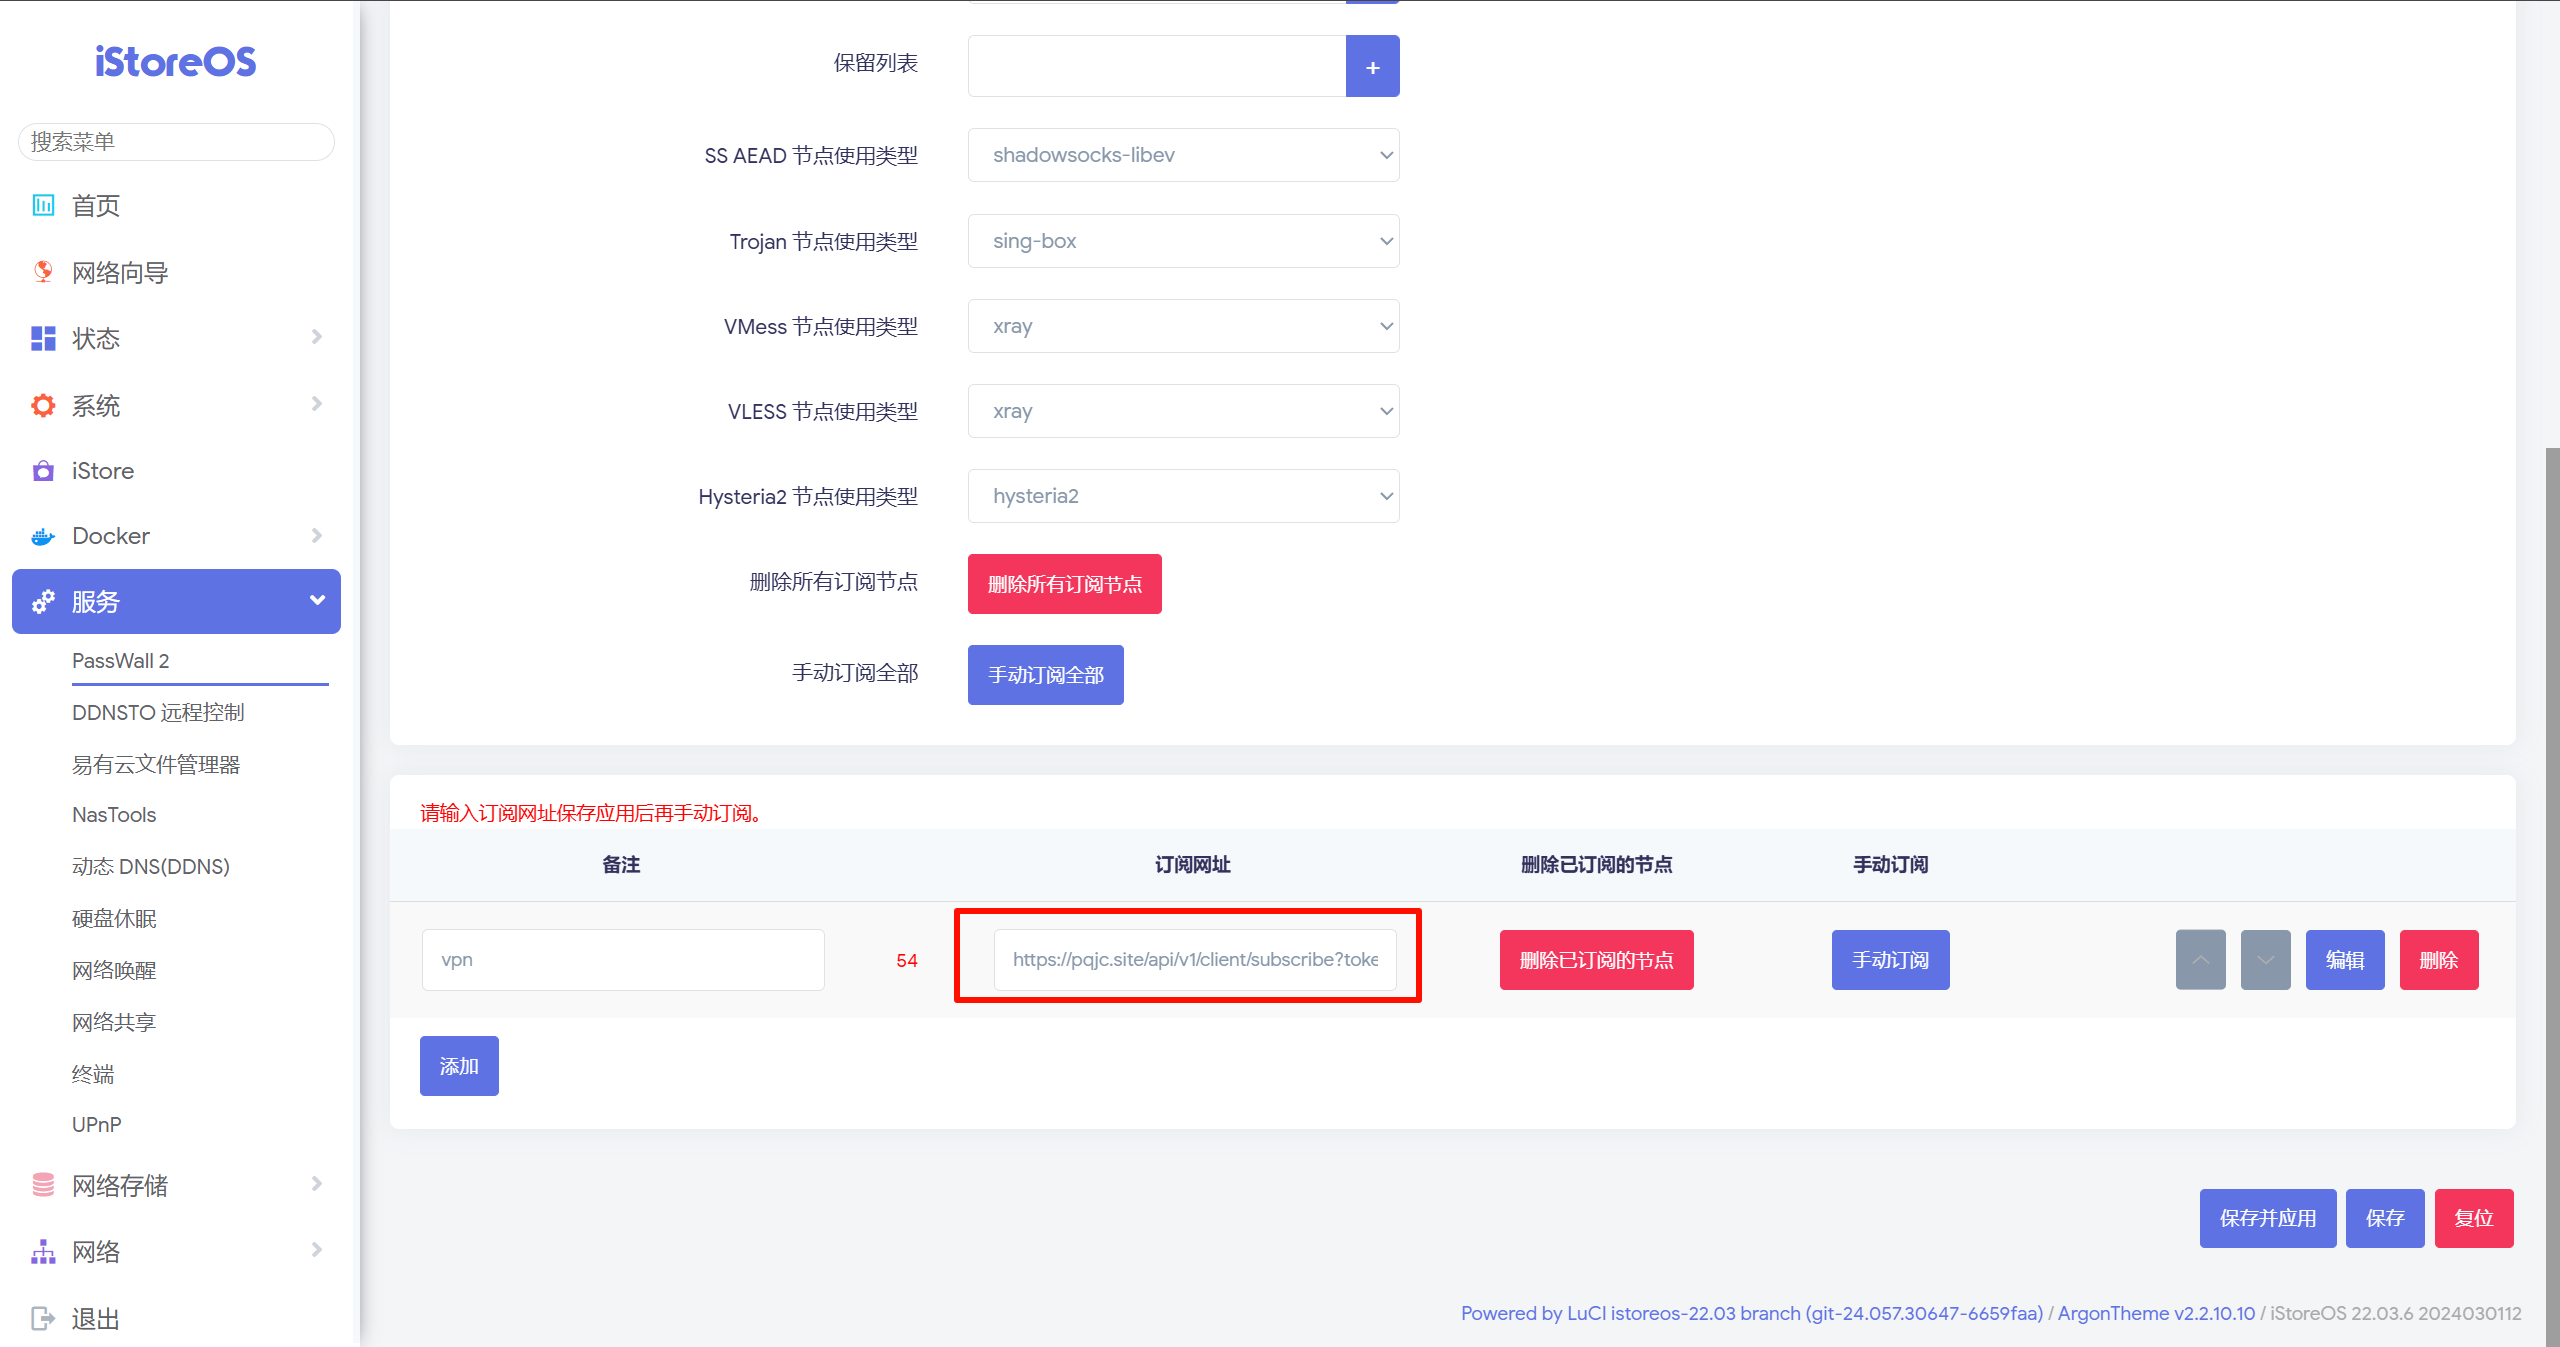Image resolution: width=2560 pixels, height=1347 pixels.
Task: Open Hysteria2 节点使用类型 dropdown
Action: (x=1183, y=496)
